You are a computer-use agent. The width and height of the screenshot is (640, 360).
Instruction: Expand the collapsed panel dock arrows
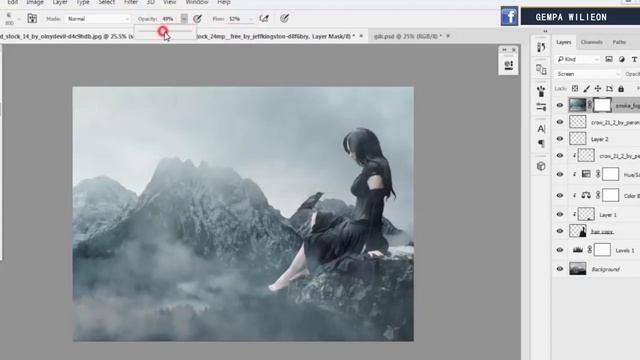coord(545,31)
